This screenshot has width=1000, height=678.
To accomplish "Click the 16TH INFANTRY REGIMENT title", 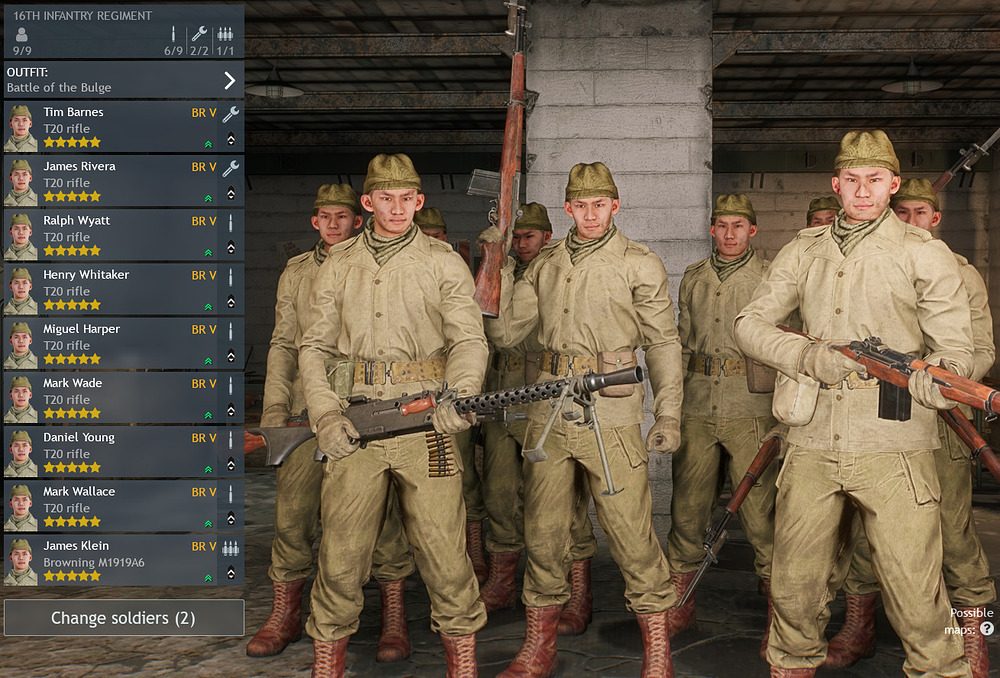I will pyautogui.click(x=82, y=15).
